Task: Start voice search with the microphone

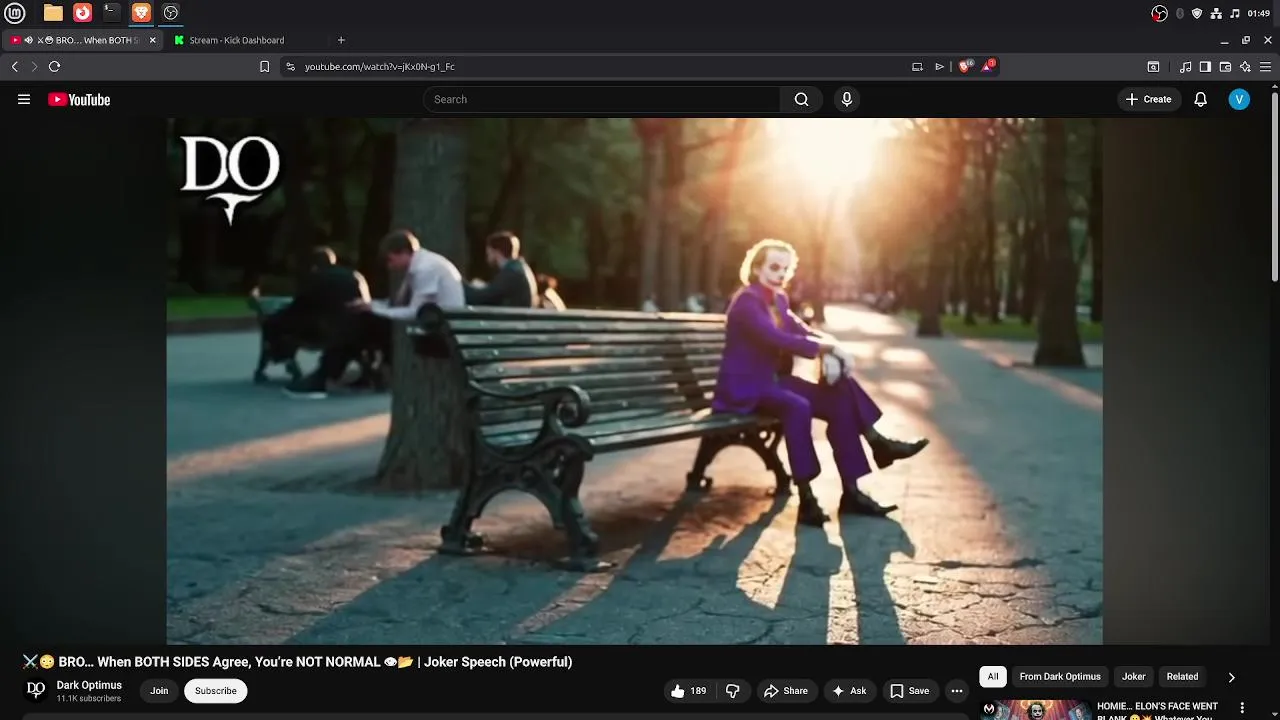Action: tap(846, 99)
